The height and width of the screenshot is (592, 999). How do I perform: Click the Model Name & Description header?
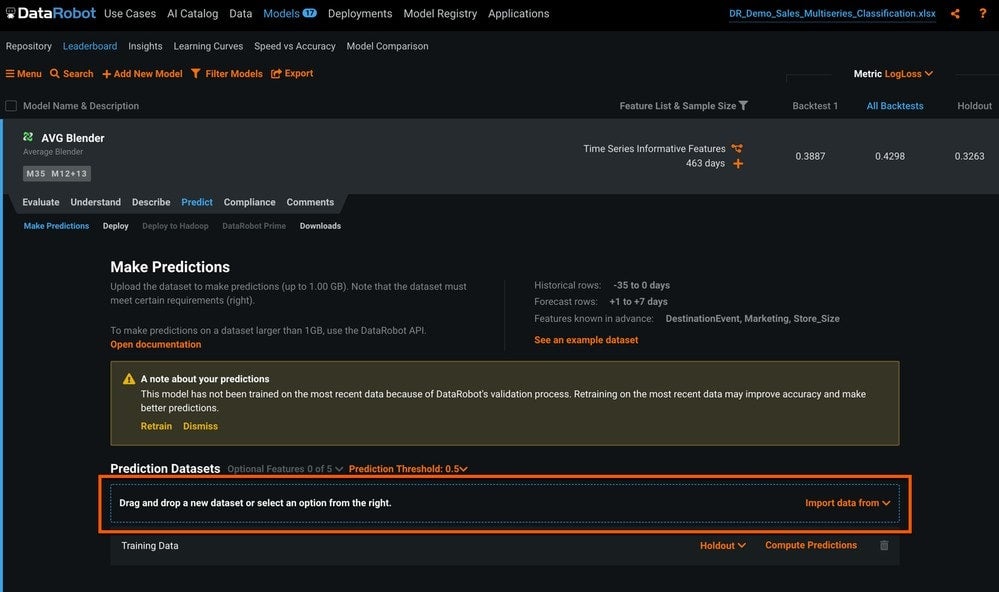point(81,106)
